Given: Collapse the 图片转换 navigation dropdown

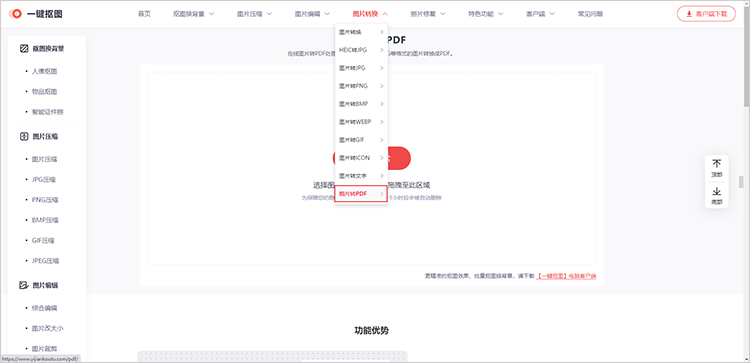Looking at the screenshot, I should (370, 14).
